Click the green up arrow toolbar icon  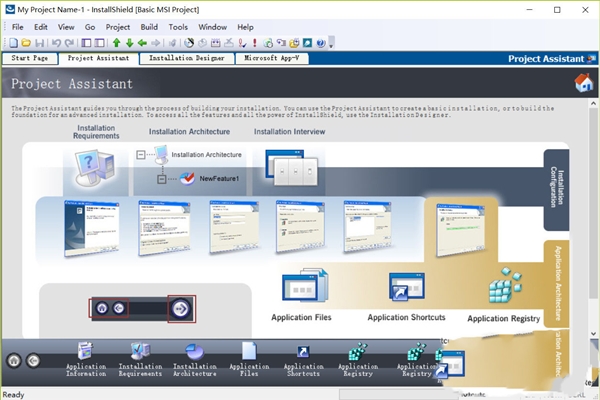click(x=117, y=43)
